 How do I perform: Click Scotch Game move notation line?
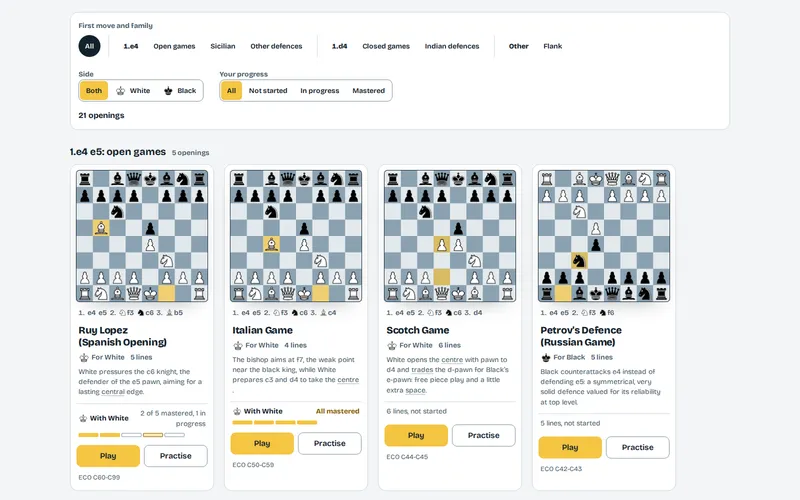click(434, 313)
